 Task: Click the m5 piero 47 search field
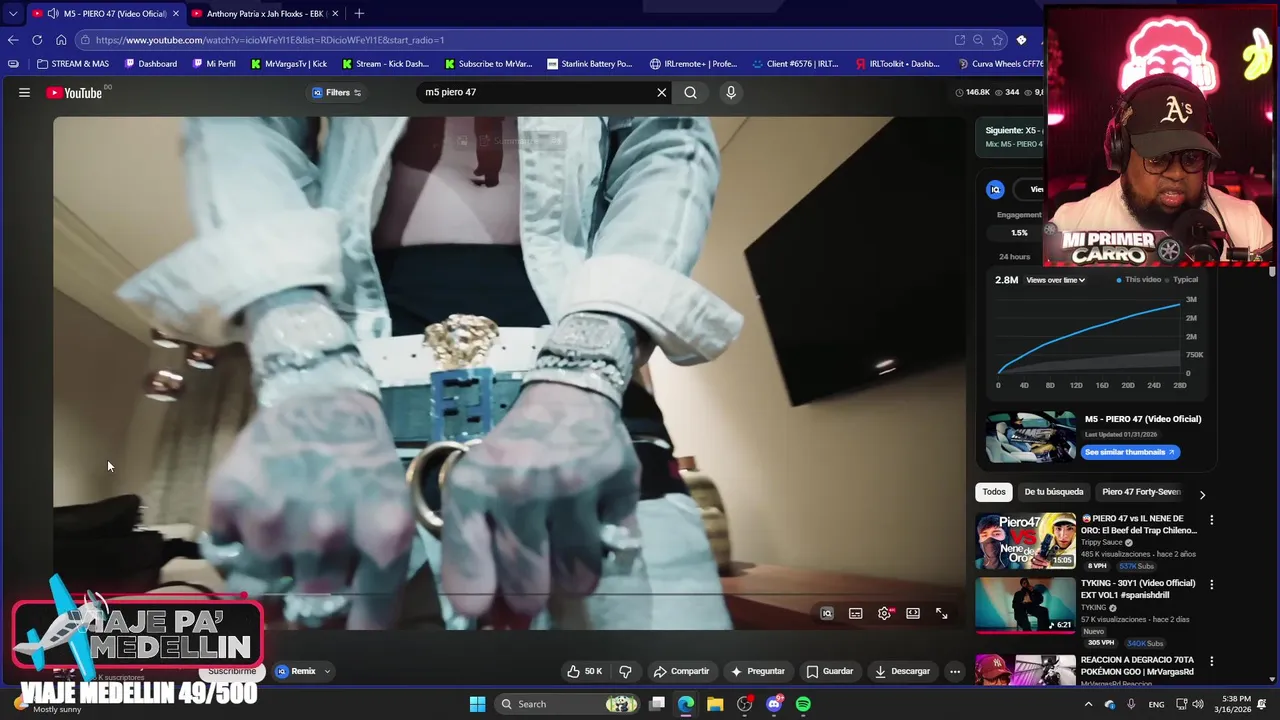click(535, 92)
